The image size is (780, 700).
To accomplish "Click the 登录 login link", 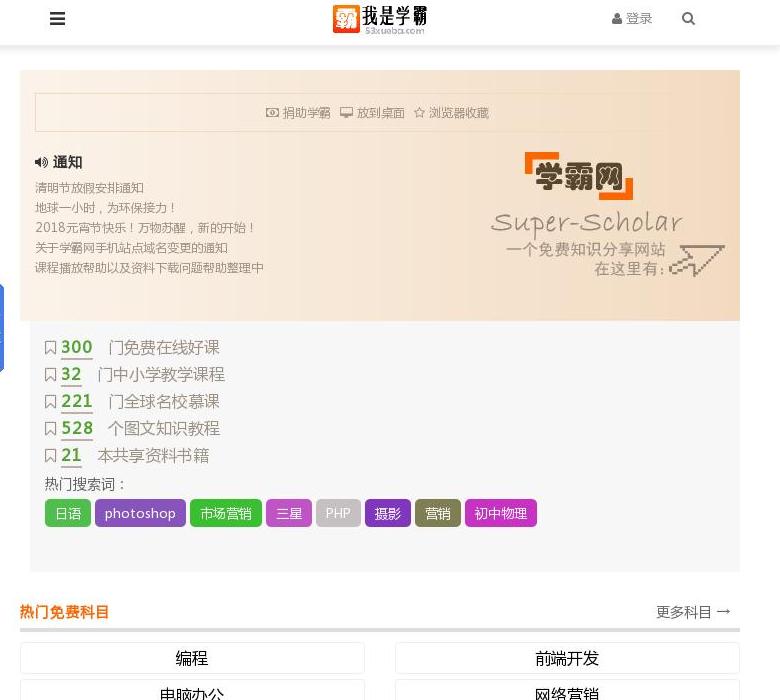I will pos(632,18).
